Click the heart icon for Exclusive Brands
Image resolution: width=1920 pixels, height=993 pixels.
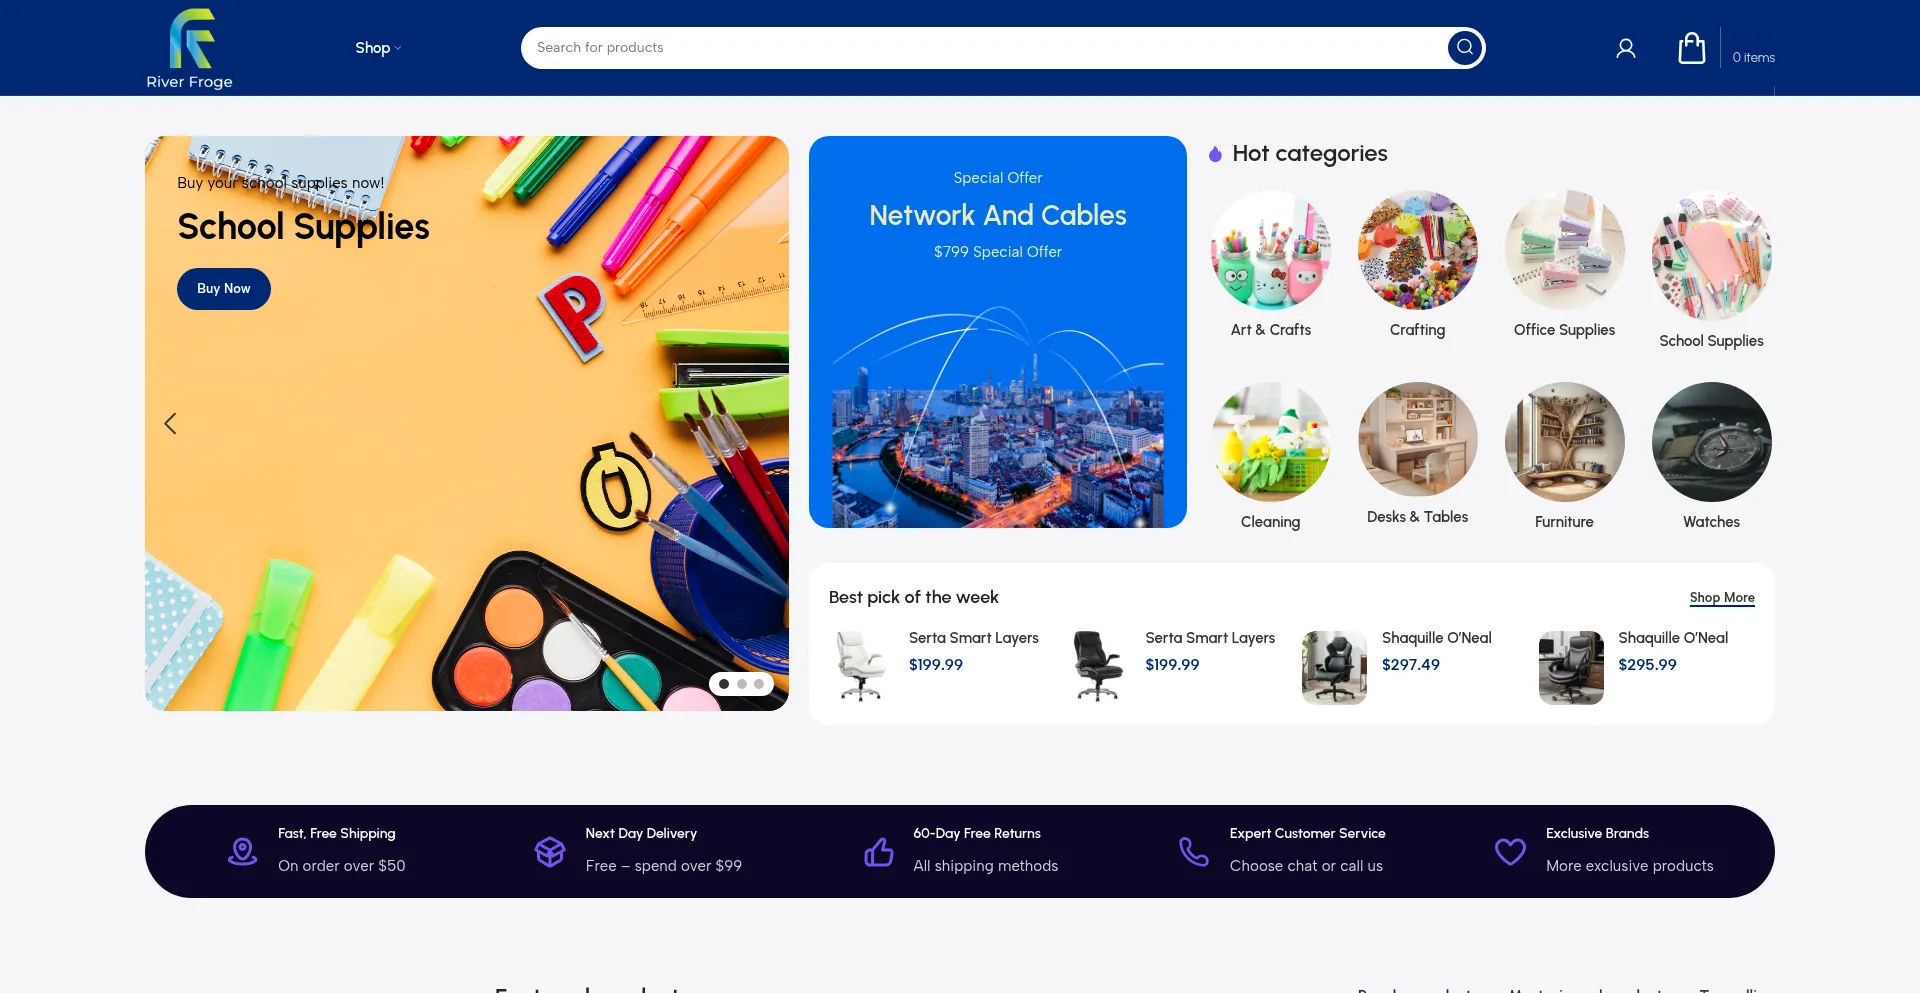tap(1510, 851)
